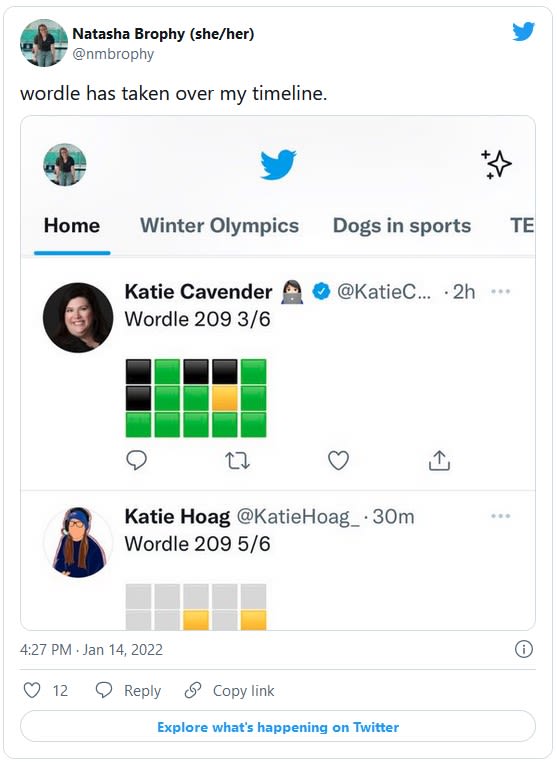Viewport: 557px width, 762px height.
Task: Open Katie Hoag's cartoon profile picture
Action: click(x=78, y=542)
